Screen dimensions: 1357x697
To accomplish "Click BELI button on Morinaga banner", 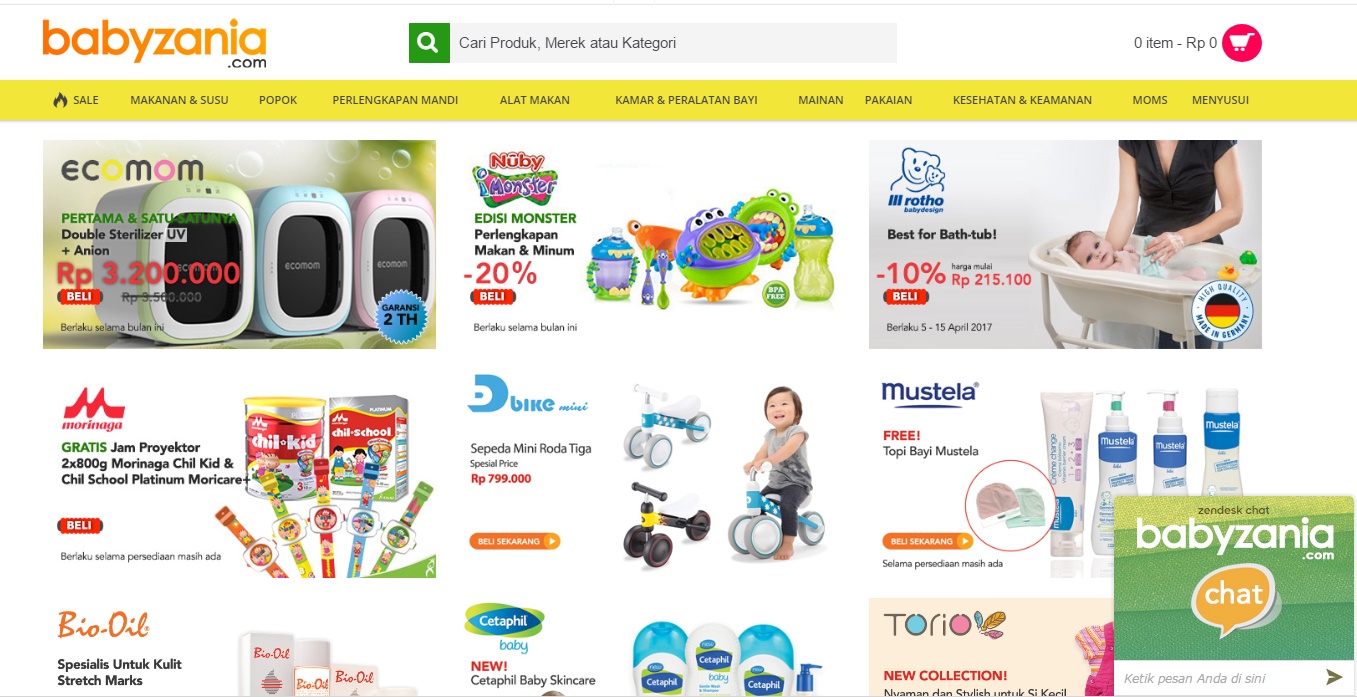I will tap(80, 525).
